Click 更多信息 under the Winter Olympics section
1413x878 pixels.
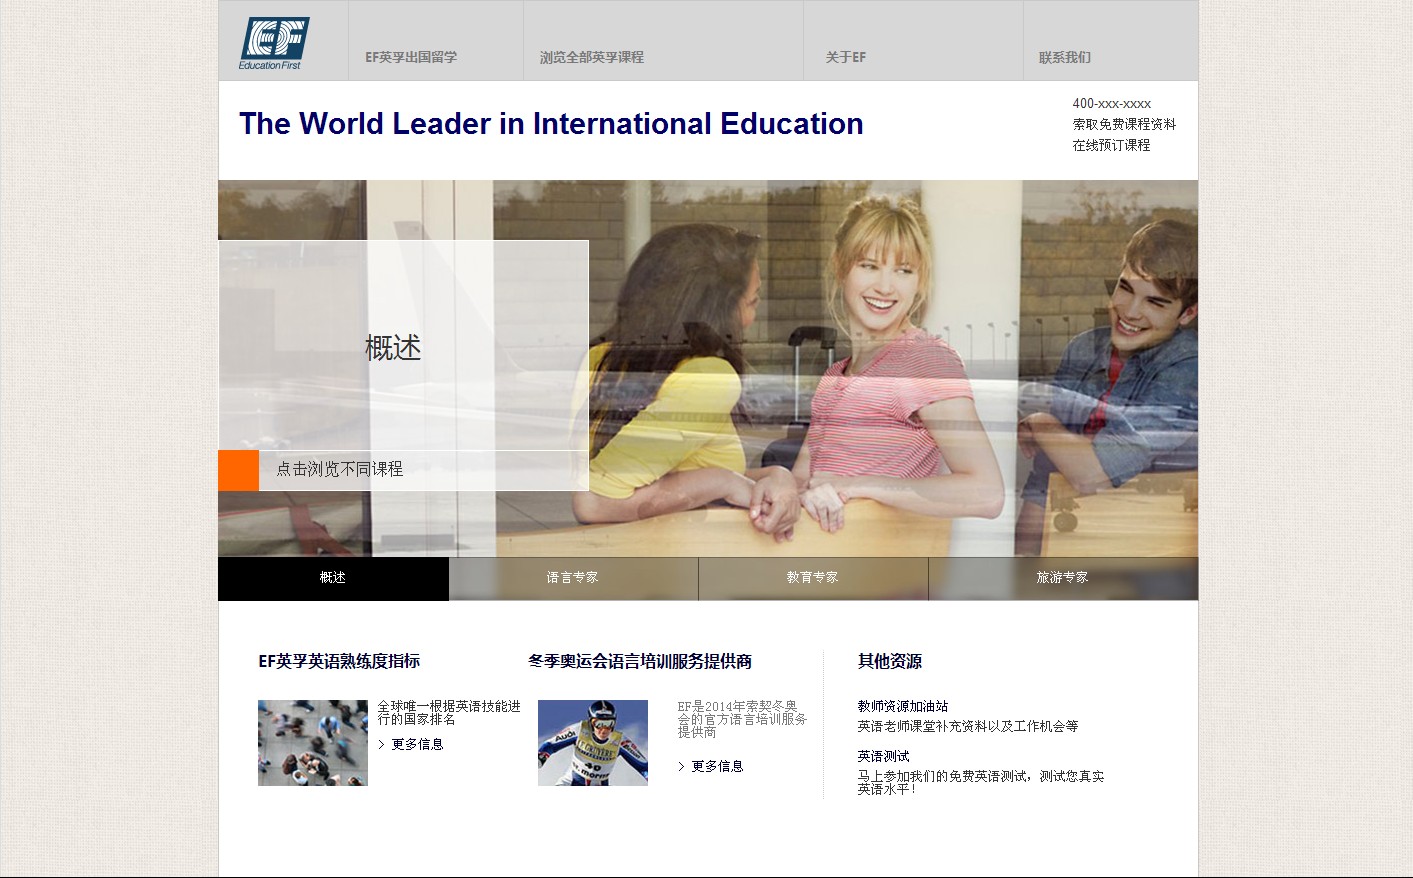(717, 766)
